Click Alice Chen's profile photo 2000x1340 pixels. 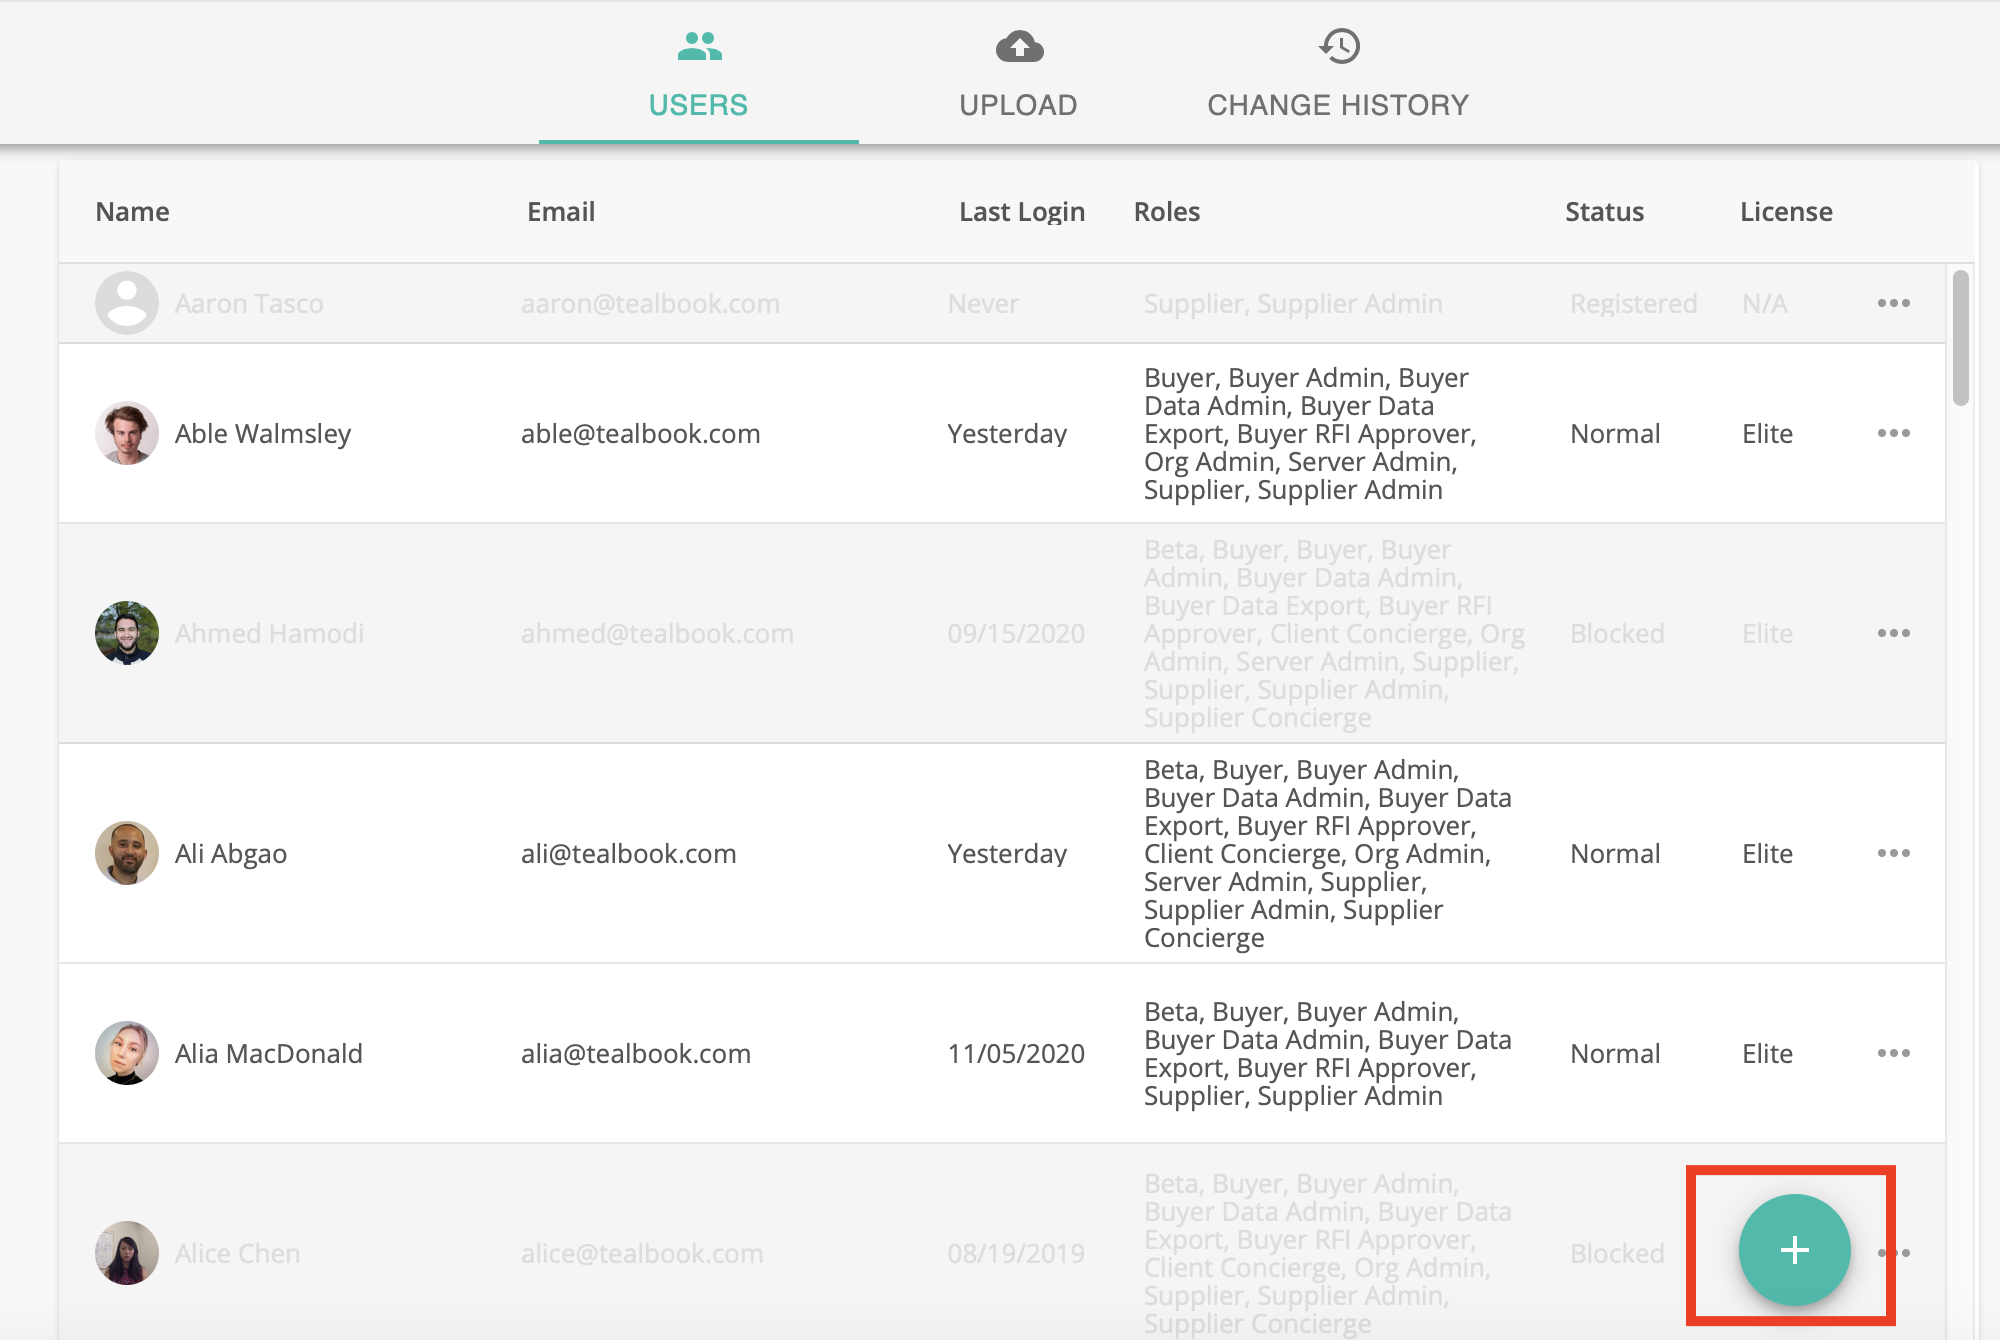(x=127, y=1253)
